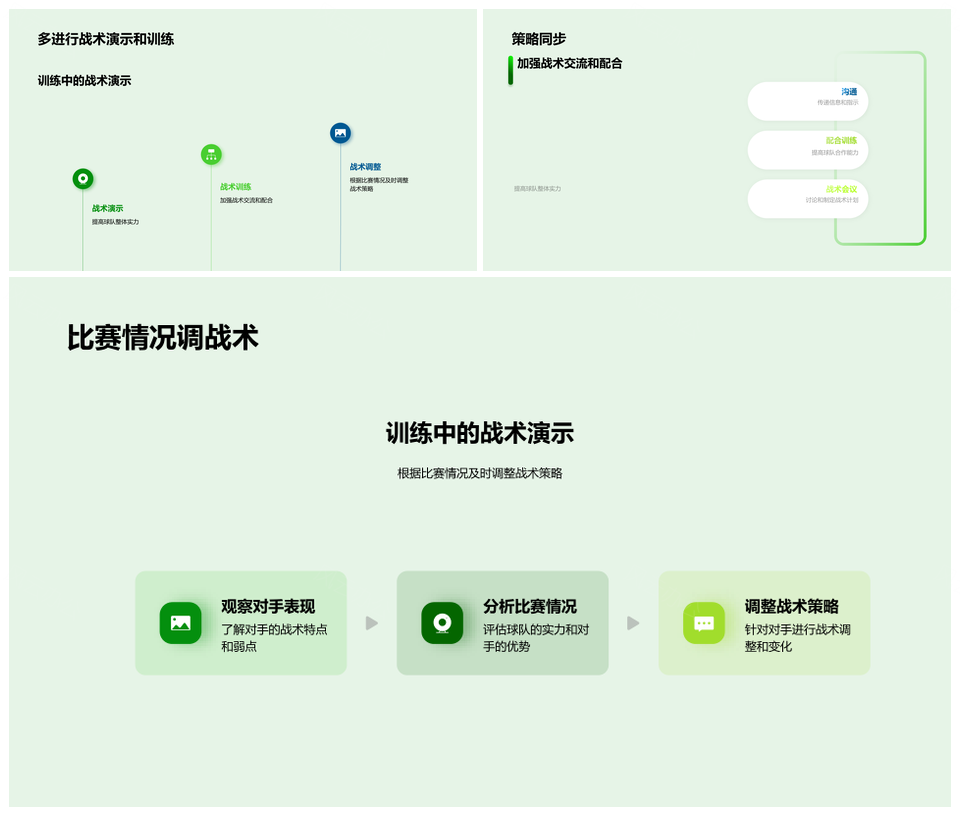Select the picture icon in 观察对手表现 card
Viewport: 960px width, 816px height.
(x=180, y=623)
